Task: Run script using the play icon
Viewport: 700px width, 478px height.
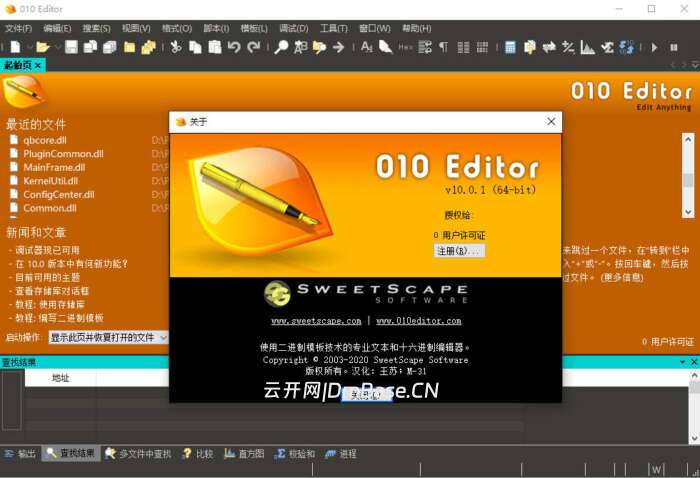Action: [654, 47]
